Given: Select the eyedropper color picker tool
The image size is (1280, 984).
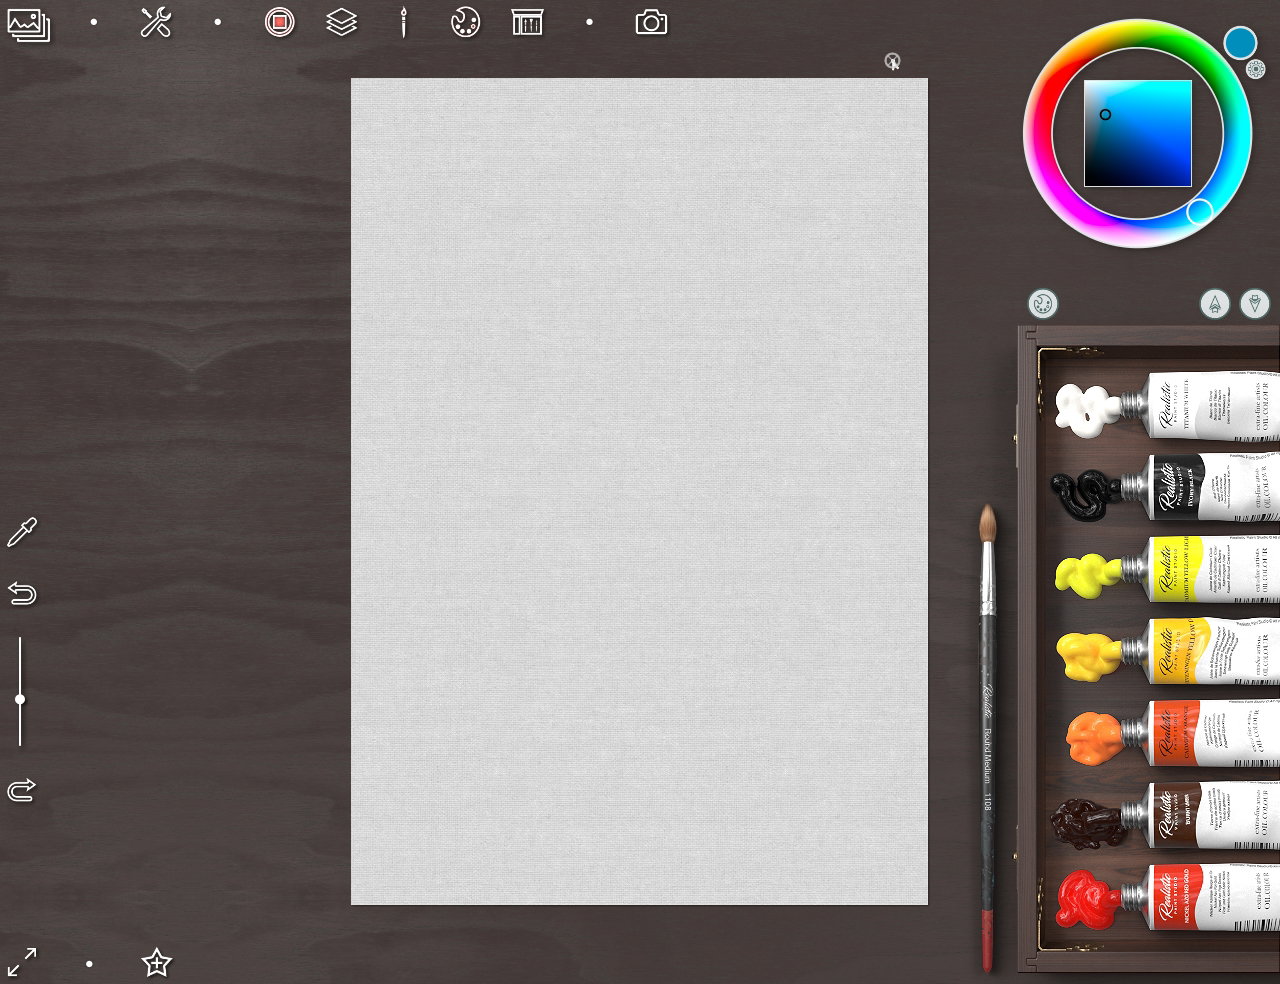Looking at the screenshot, I should point(21,533).
